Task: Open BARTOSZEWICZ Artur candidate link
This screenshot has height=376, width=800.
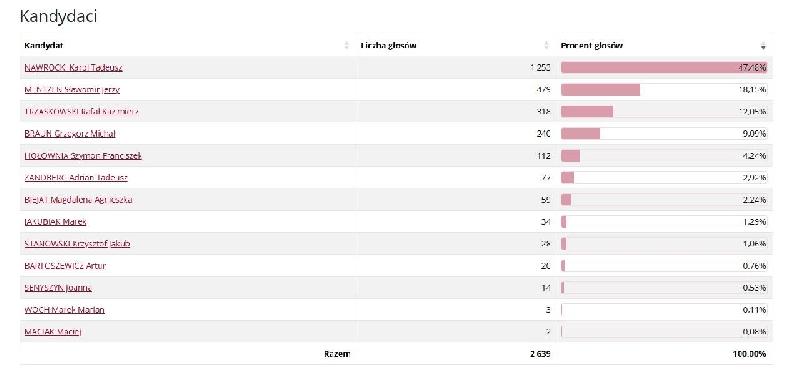Action: pos(65,265)
